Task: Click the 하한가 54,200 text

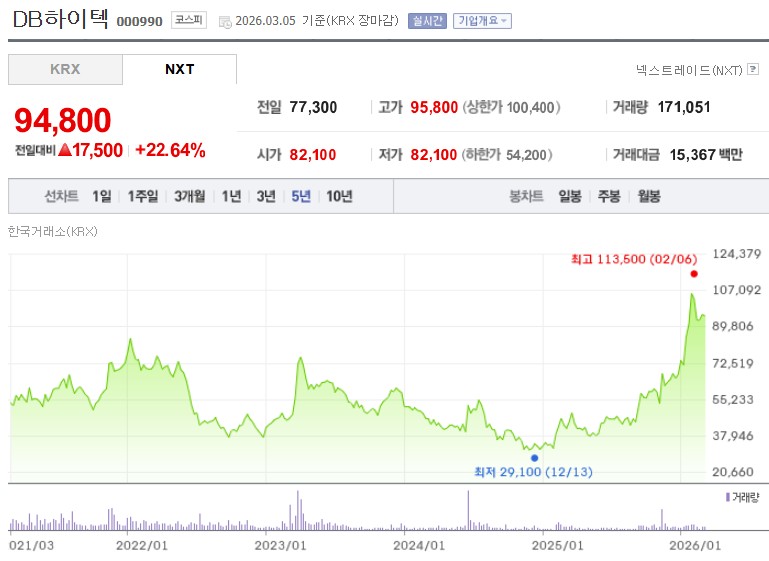Action: click(x=507, y=154)
